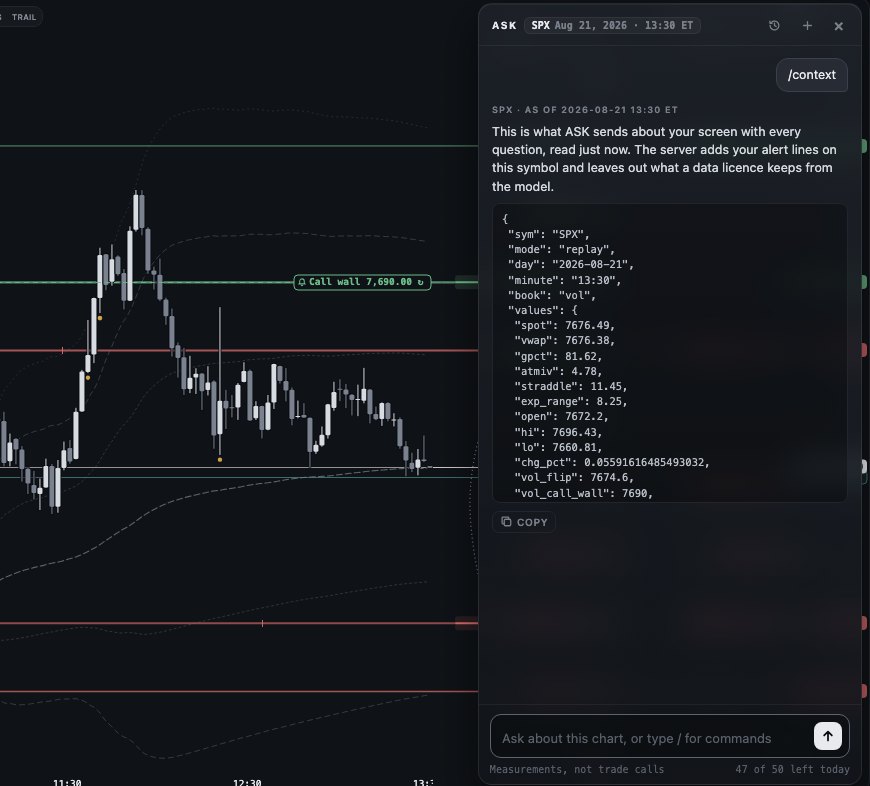Viewport: 870px width, 786px height.
Task: Click the '"book": "vol"' JSON line
Action: pyautogui.click(x=552, y=295)
